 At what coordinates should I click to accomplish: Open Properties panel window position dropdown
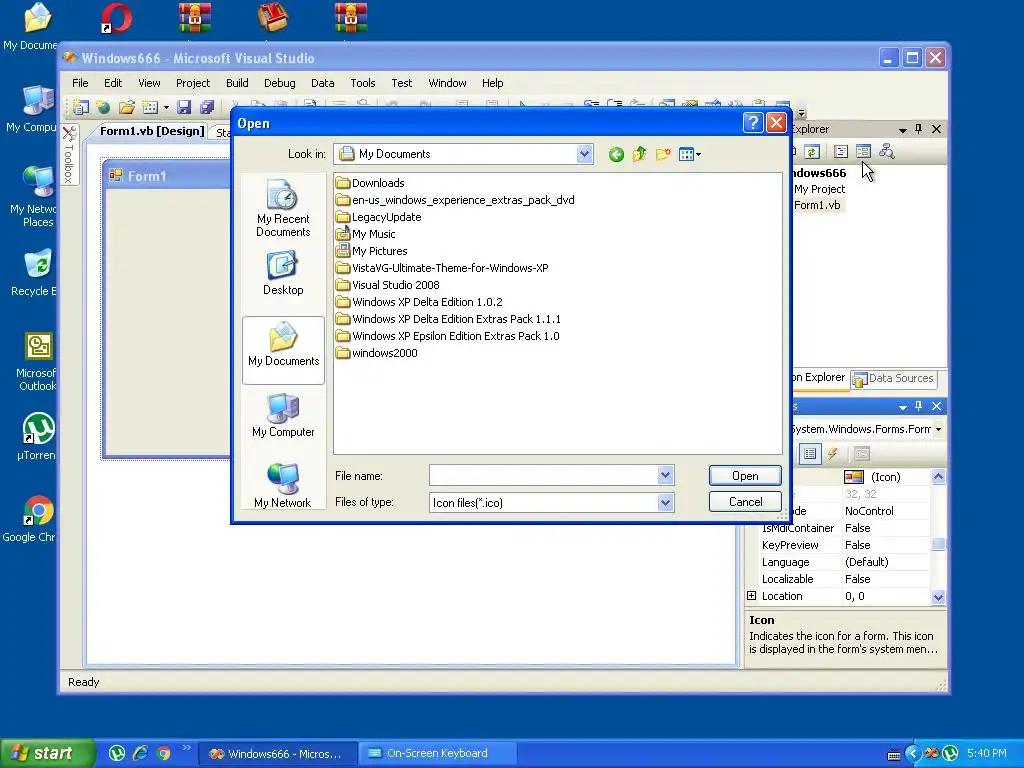pyautogui.click(x=903, y=407)
